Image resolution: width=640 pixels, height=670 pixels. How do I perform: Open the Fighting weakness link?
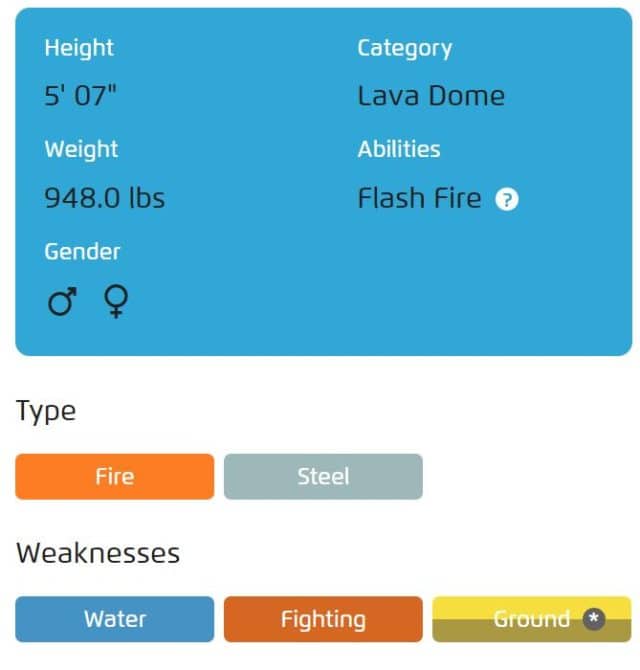pyautogui.click(x=323, y=620)
